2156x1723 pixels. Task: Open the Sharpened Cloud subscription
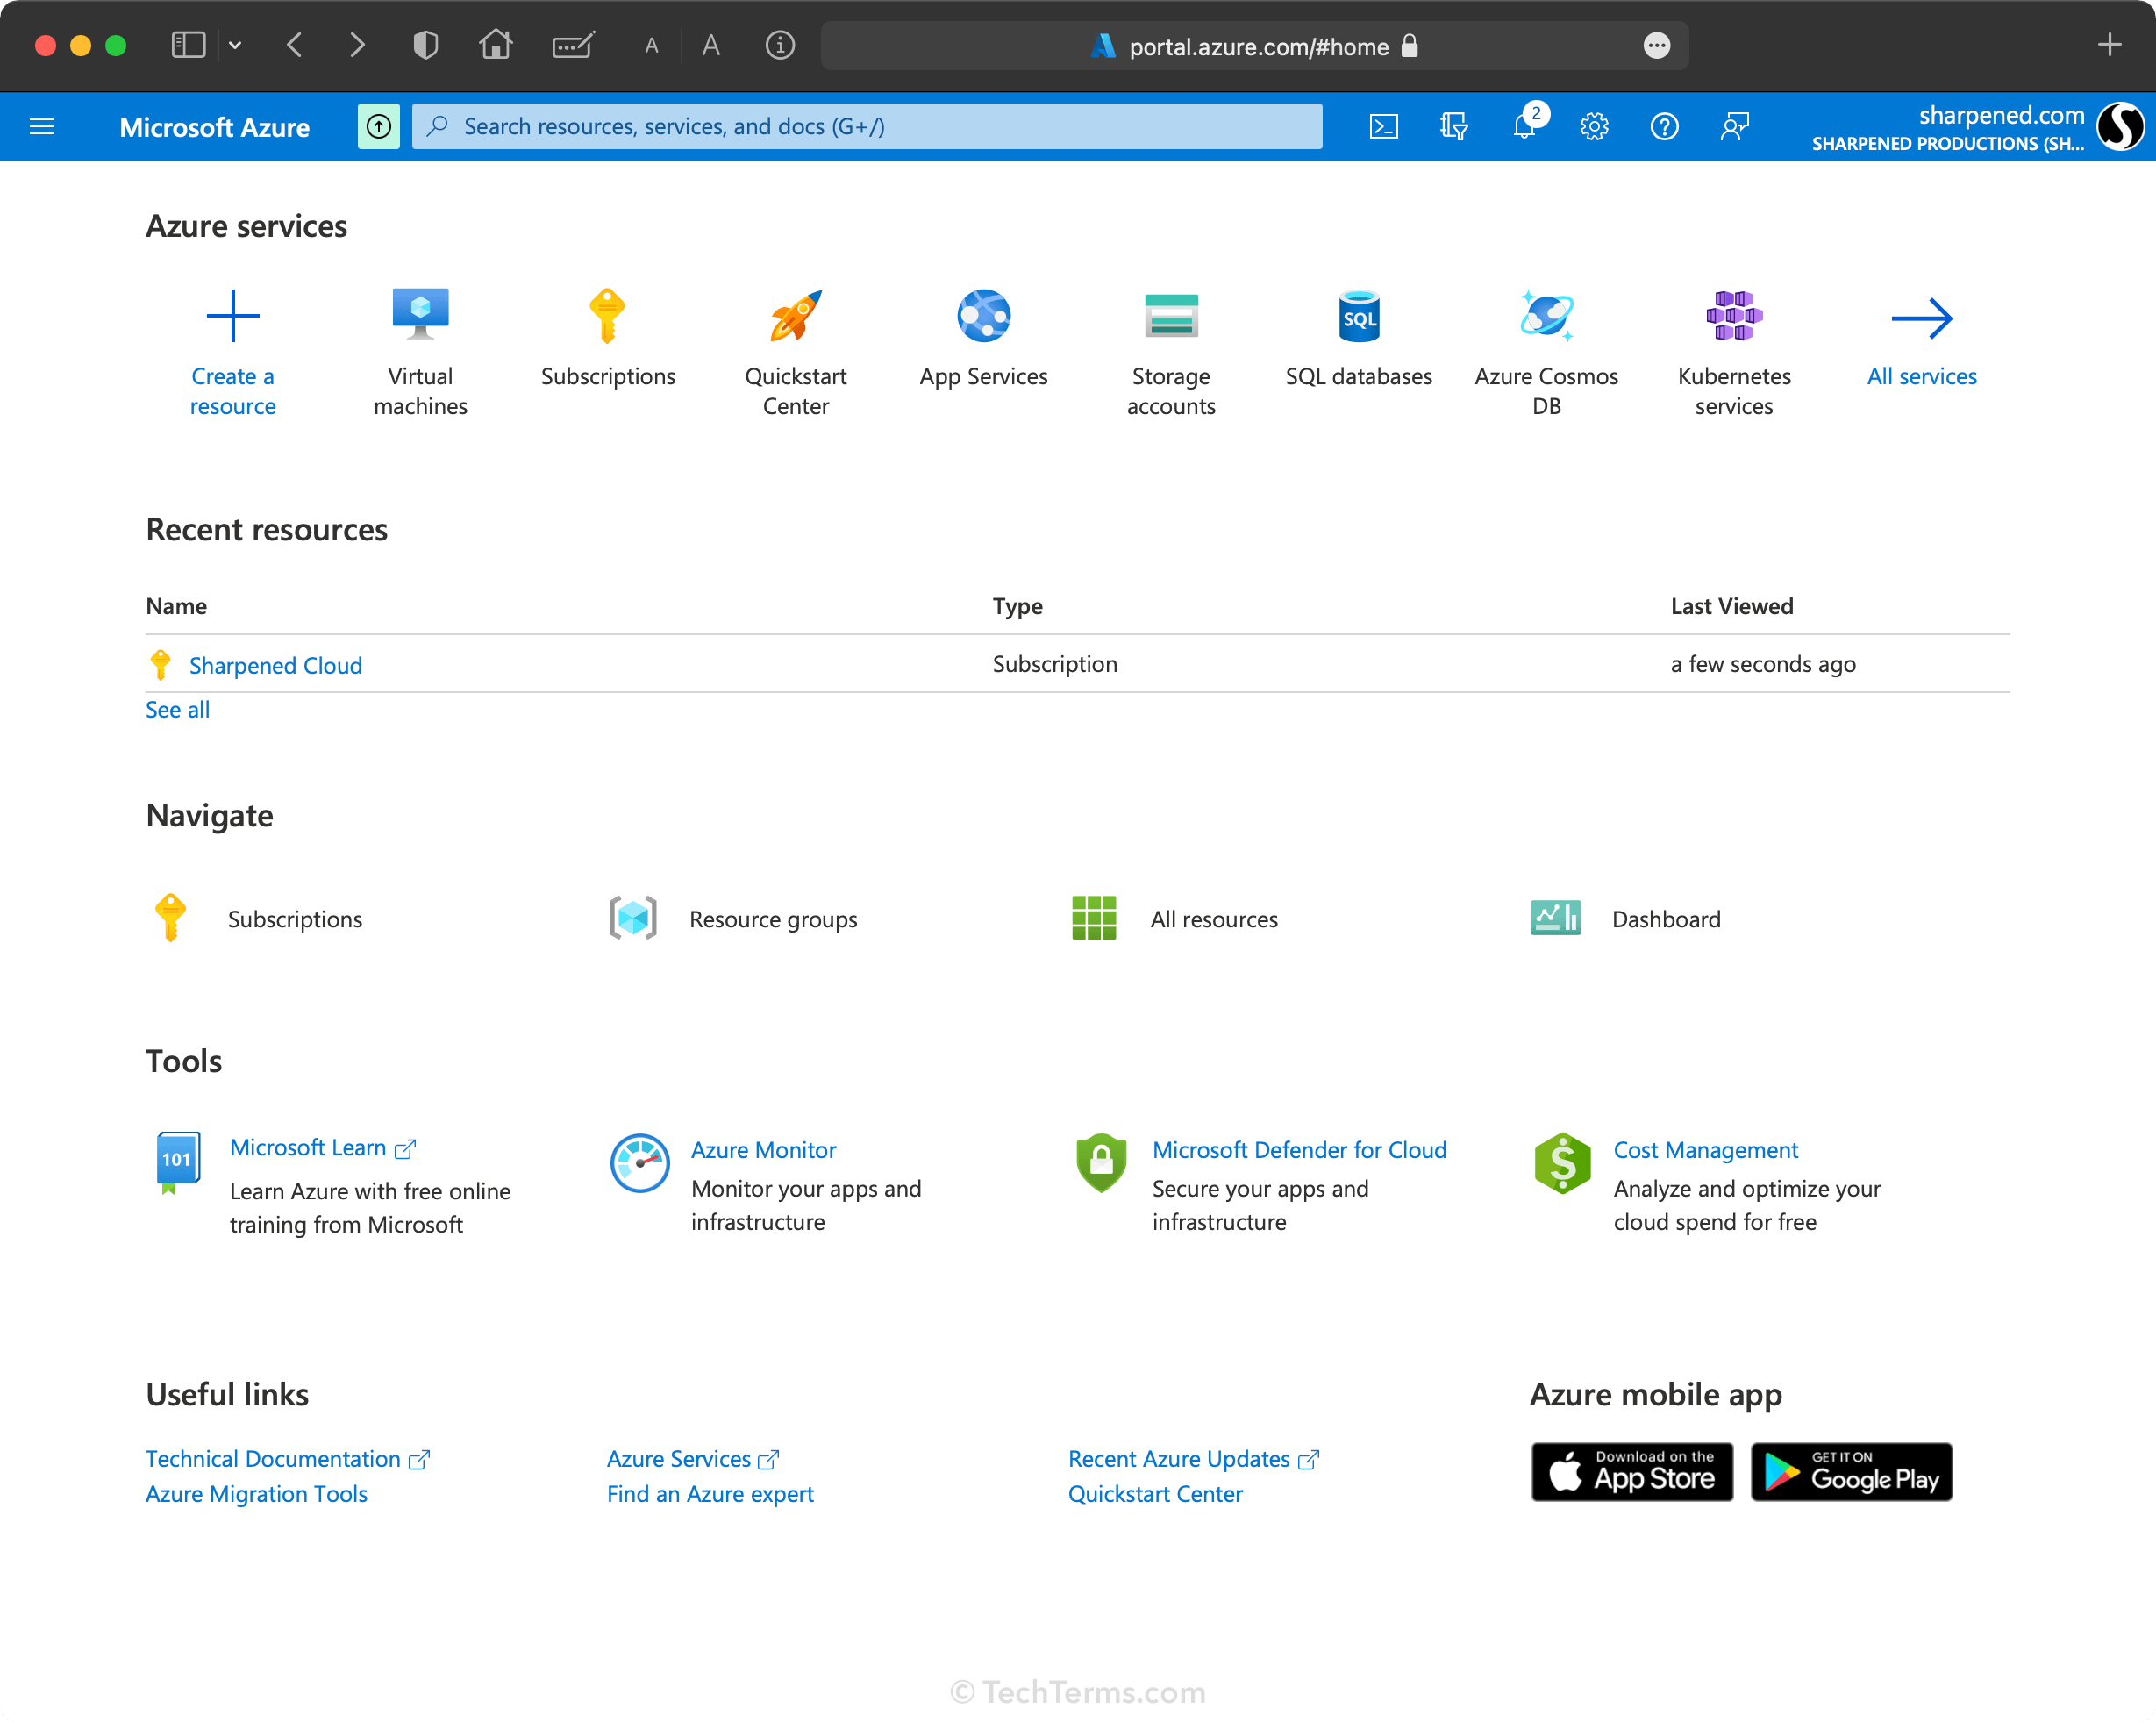coord(275,665)
